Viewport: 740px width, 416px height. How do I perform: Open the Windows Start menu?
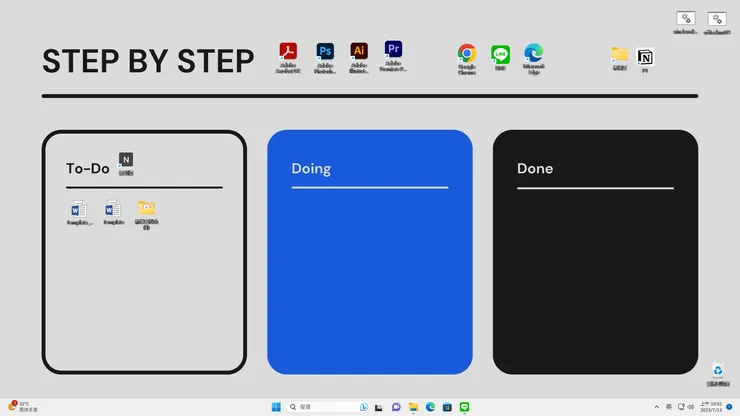(x=276, y=407)
